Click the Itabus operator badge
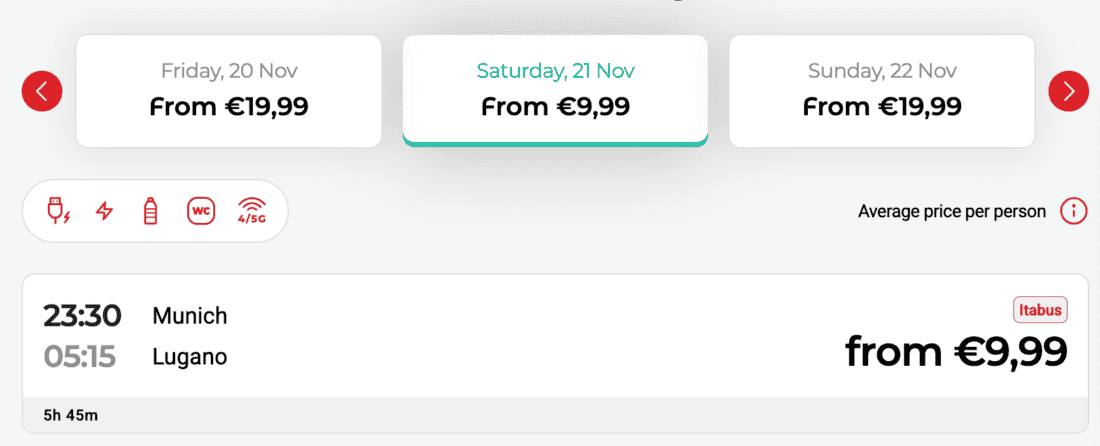Viewport: 1100px width, 446px height. tap(1040, 310)
